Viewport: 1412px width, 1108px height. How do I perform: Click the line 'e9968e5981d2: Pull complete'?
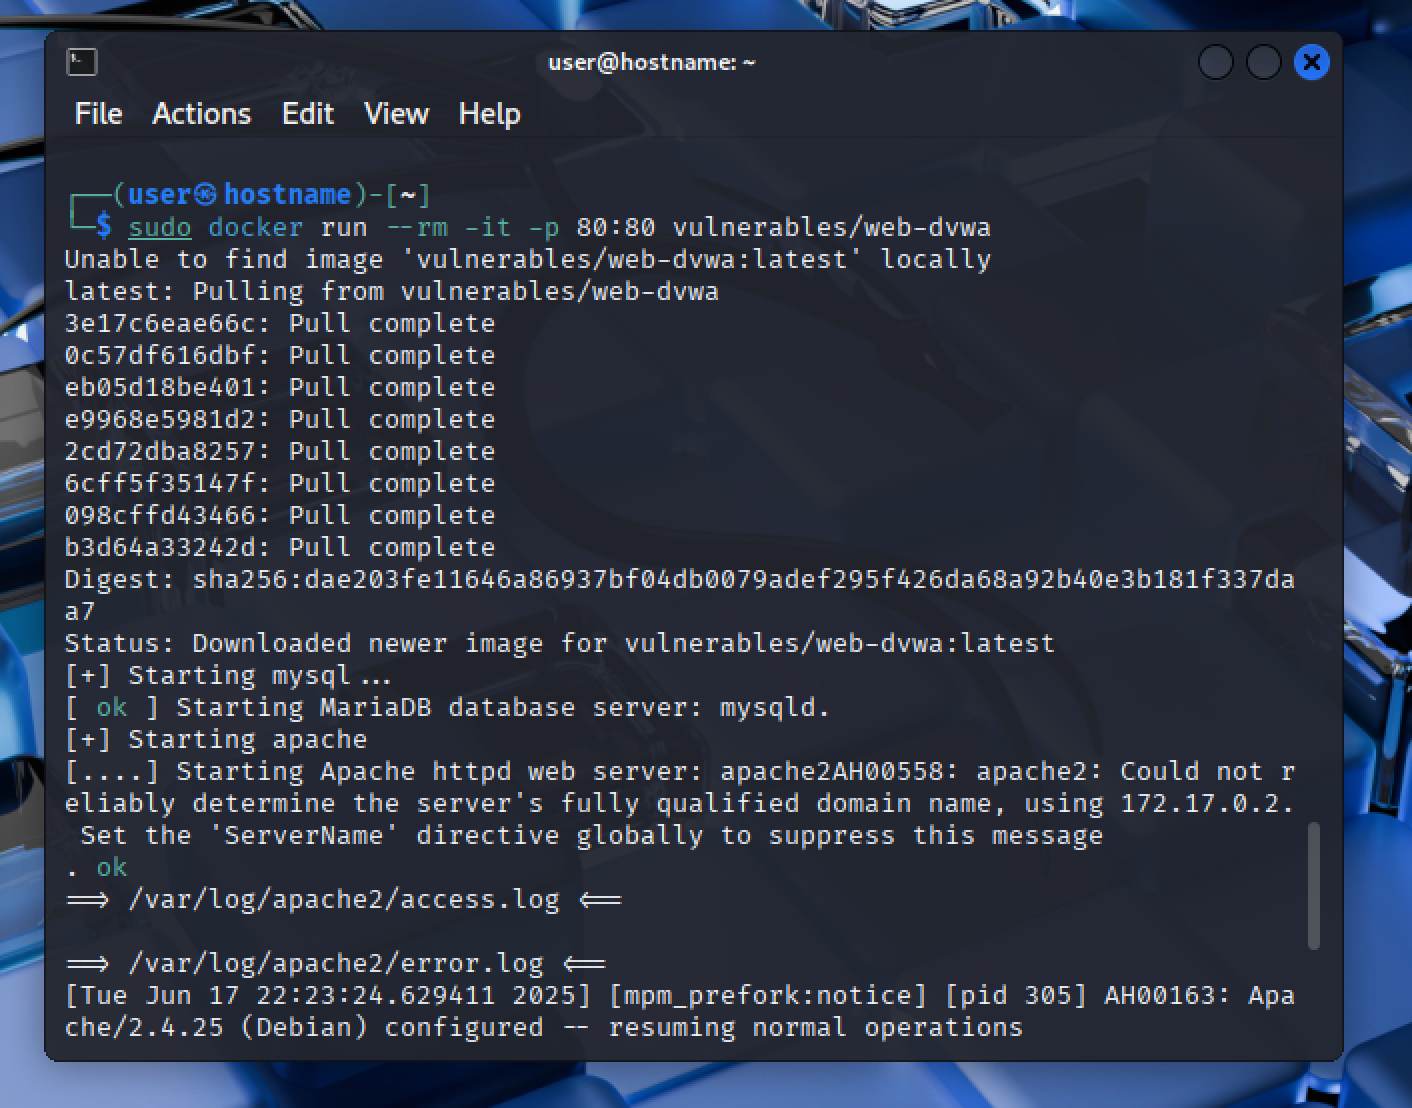point(280,419)
